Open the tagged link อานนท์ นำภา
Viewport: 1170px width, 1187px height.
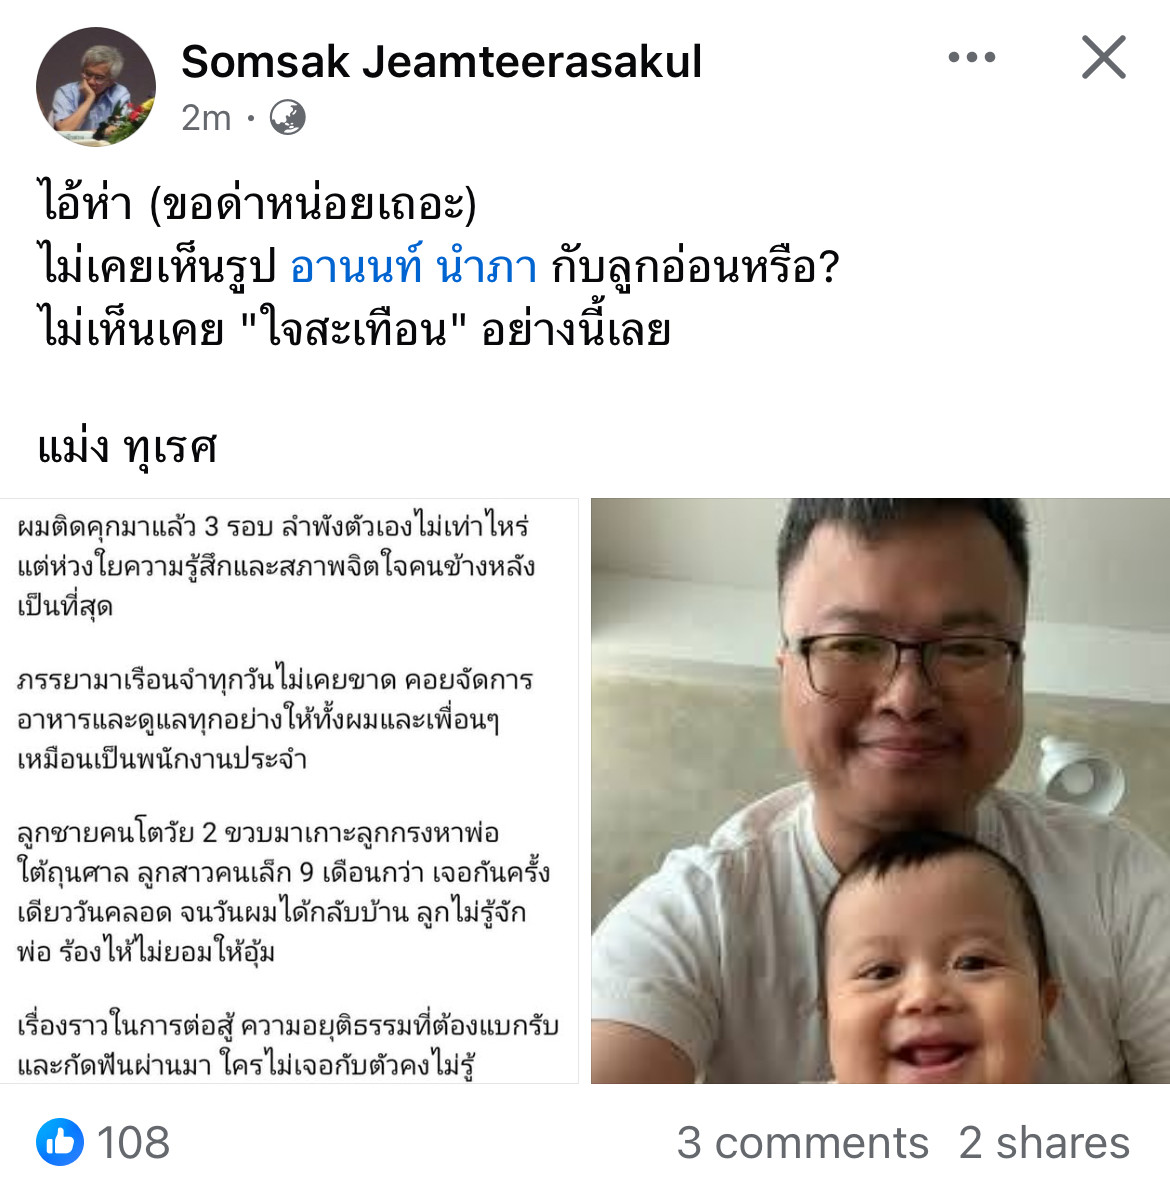coord(413,268)
